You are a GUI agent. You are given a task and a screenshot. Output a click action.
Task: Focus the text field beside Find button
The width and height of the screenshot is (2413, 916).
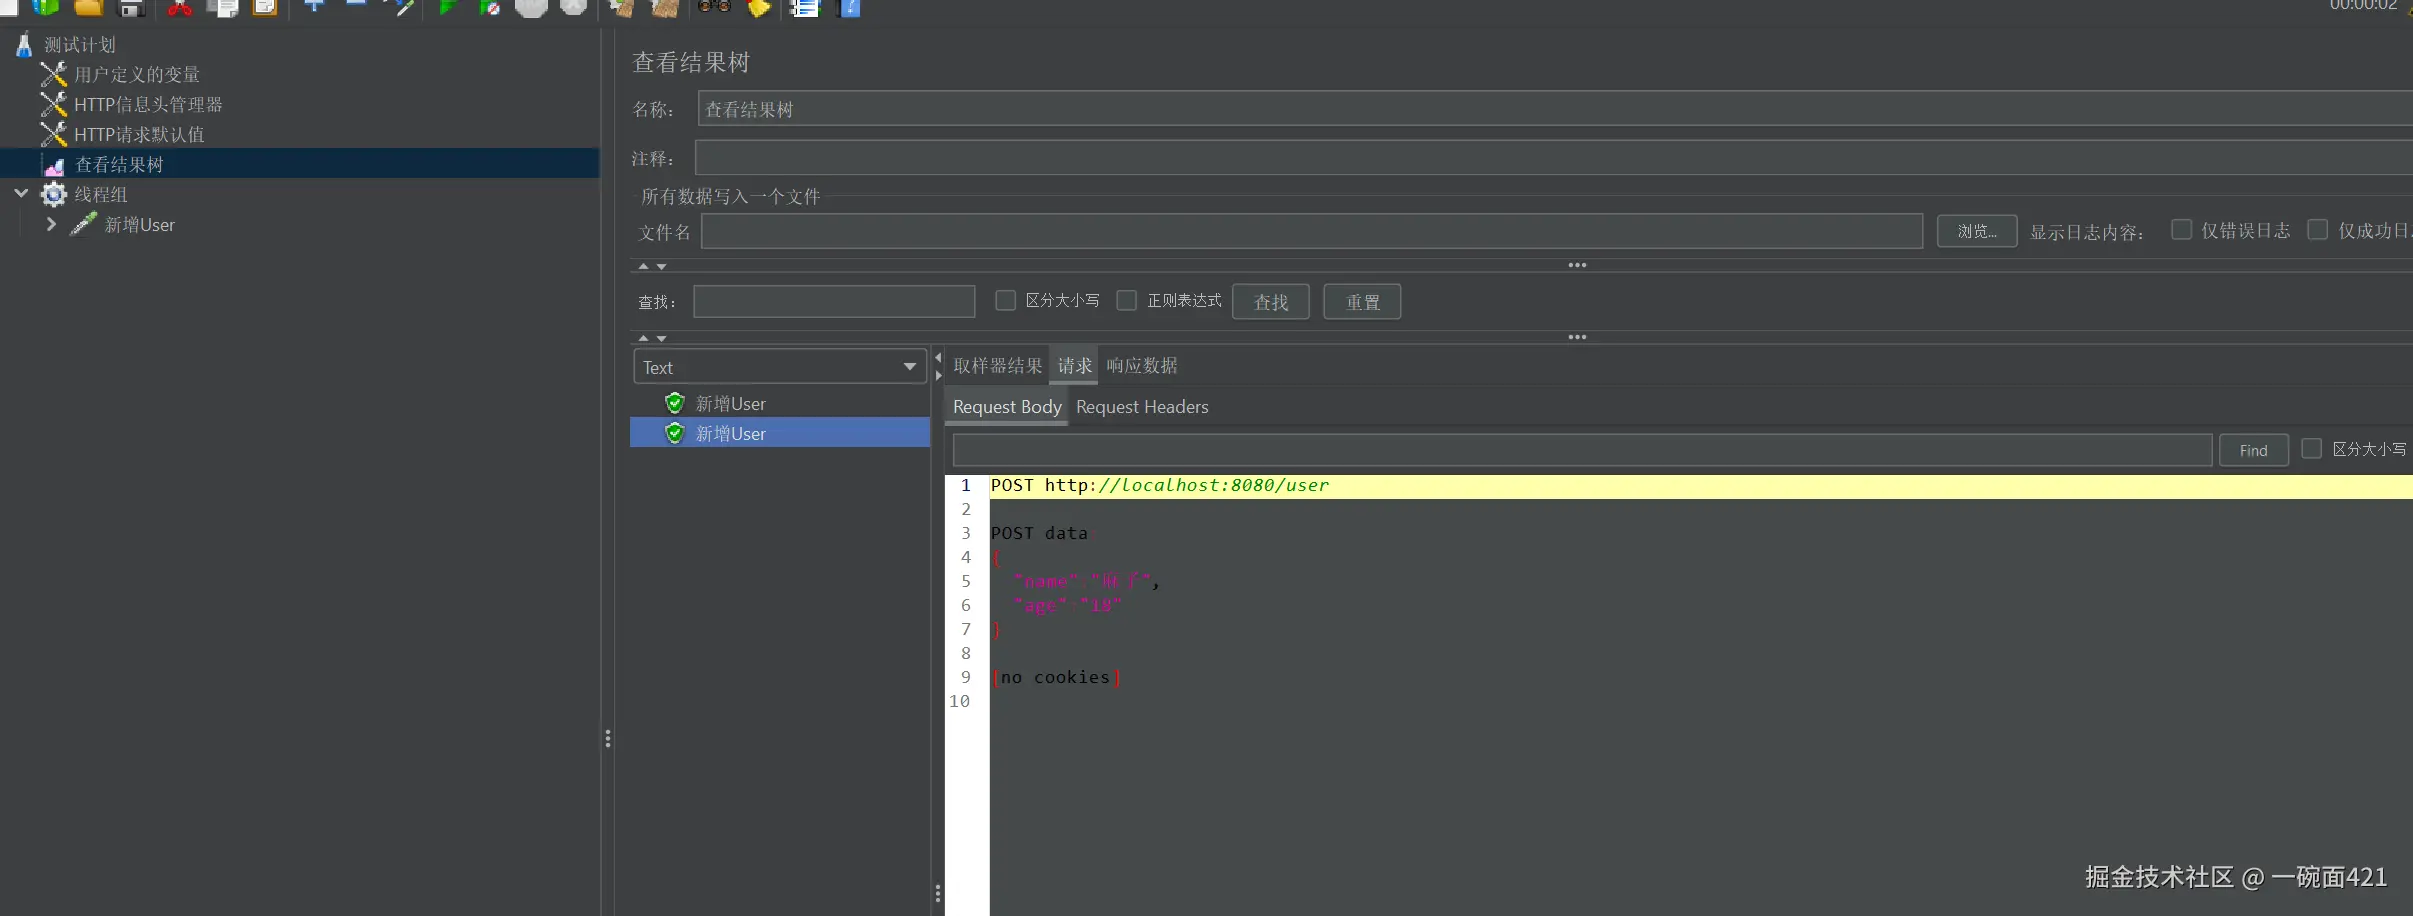click(x=1582, y=450)
